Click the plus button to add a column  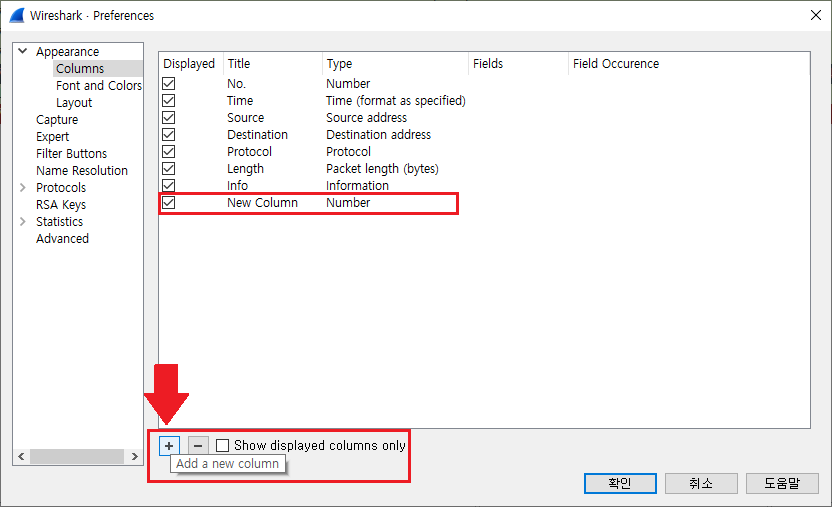coord(169,446)
